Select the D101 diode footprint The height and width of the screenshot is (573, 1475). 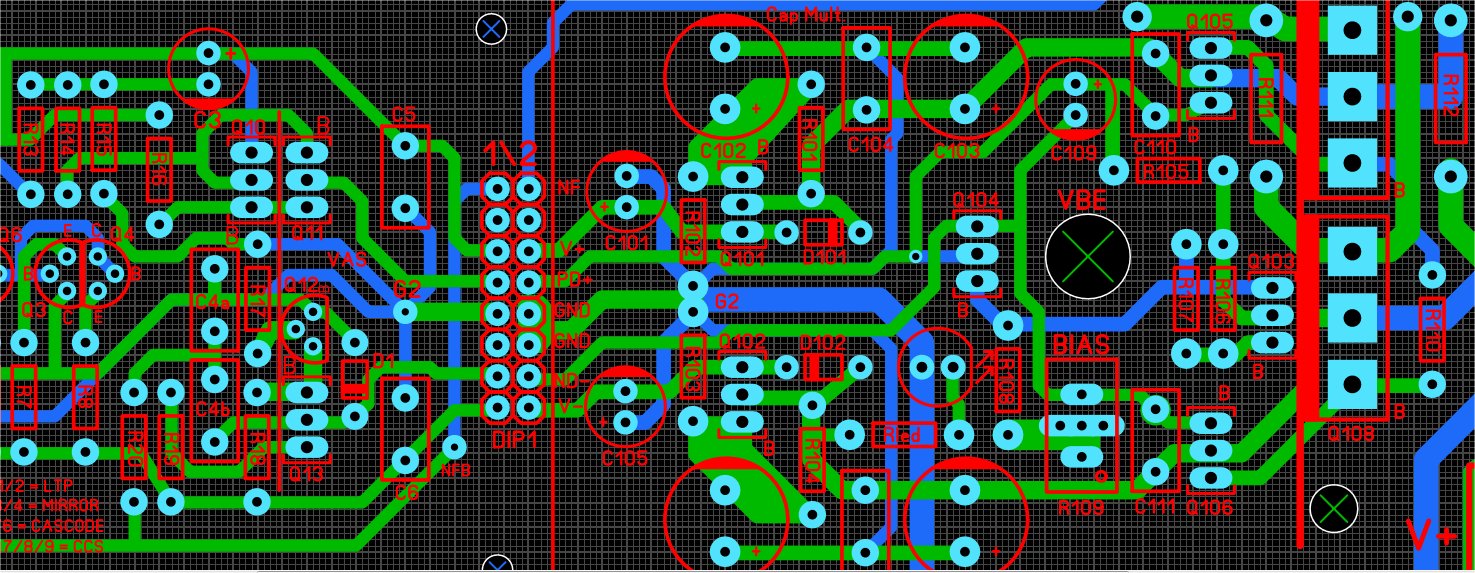(824, 232)
